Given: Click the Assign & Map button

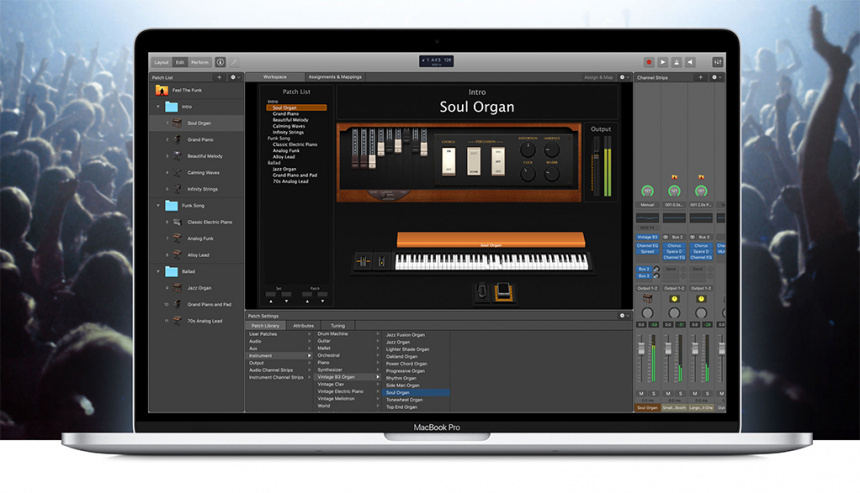Looking at the screenshot, I should pos(599,77).
